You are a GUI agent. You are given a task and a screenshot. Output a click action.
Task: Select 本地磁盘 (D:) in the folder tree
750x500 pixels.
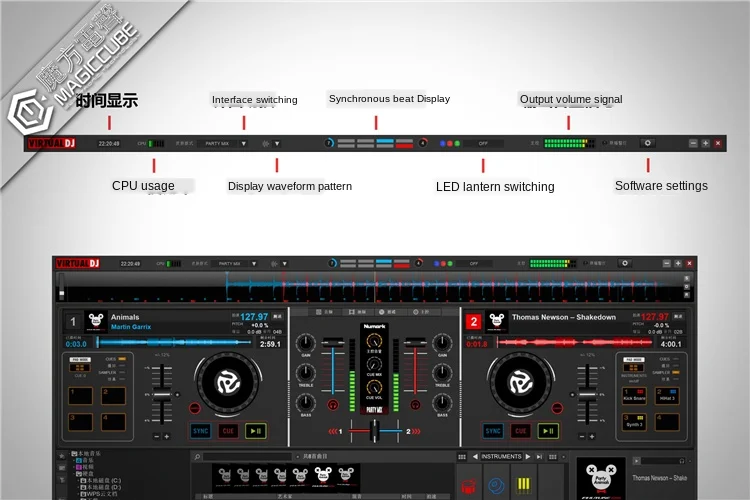pos(100,487)
